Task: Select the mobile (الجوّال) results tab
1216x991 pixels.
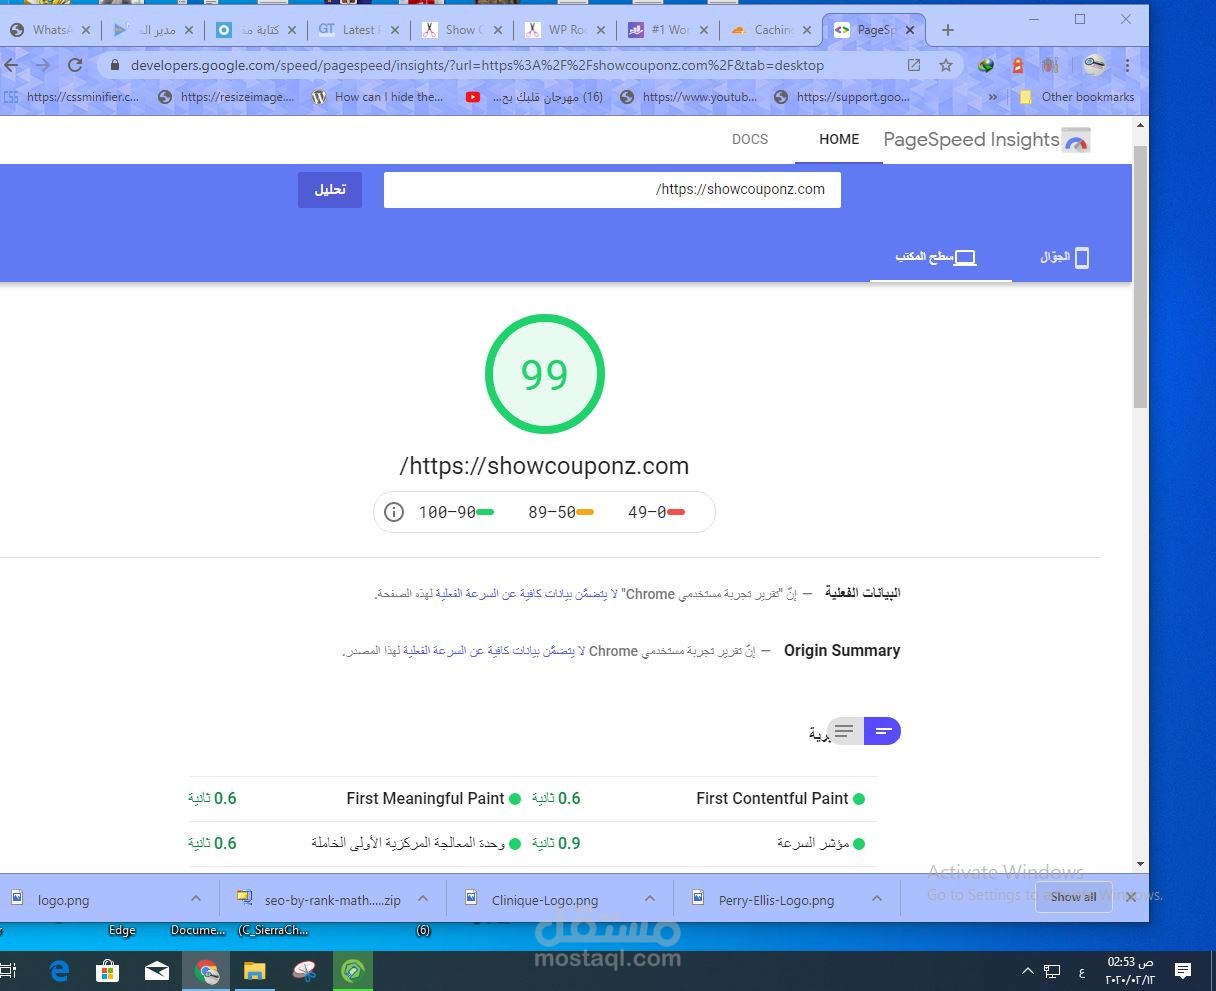Action: click(x=1066, y=258)
